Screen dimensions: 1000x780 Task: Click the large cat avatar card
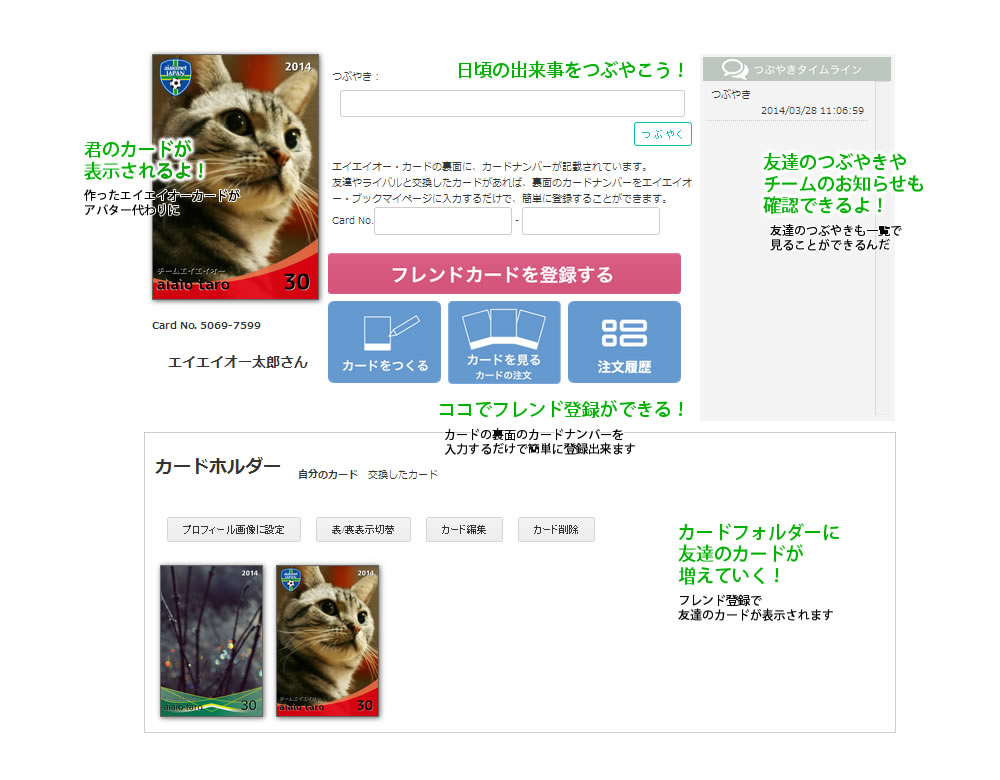pos(235,177)
